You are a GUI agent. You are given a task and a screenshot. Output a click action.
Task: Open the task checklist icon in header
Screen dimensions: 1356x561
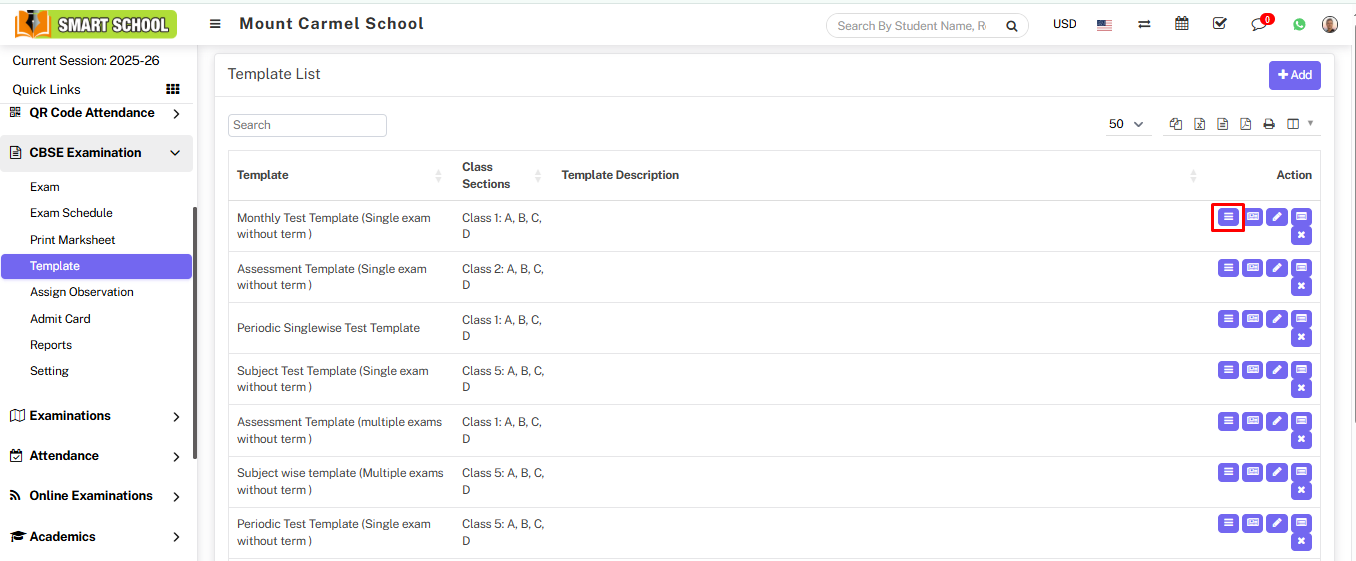pos(1219,24)
